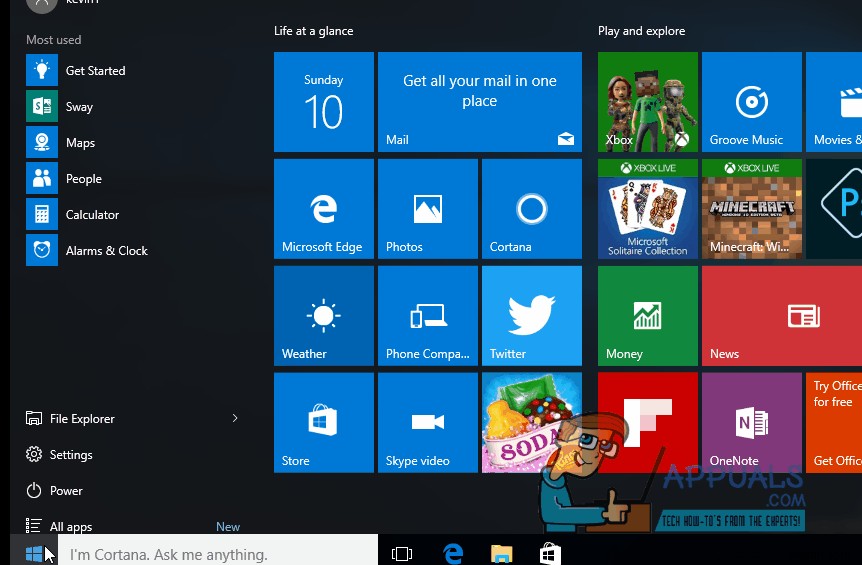
Task: Expand File Explorer jump list arrow
Action: point(235,418)
